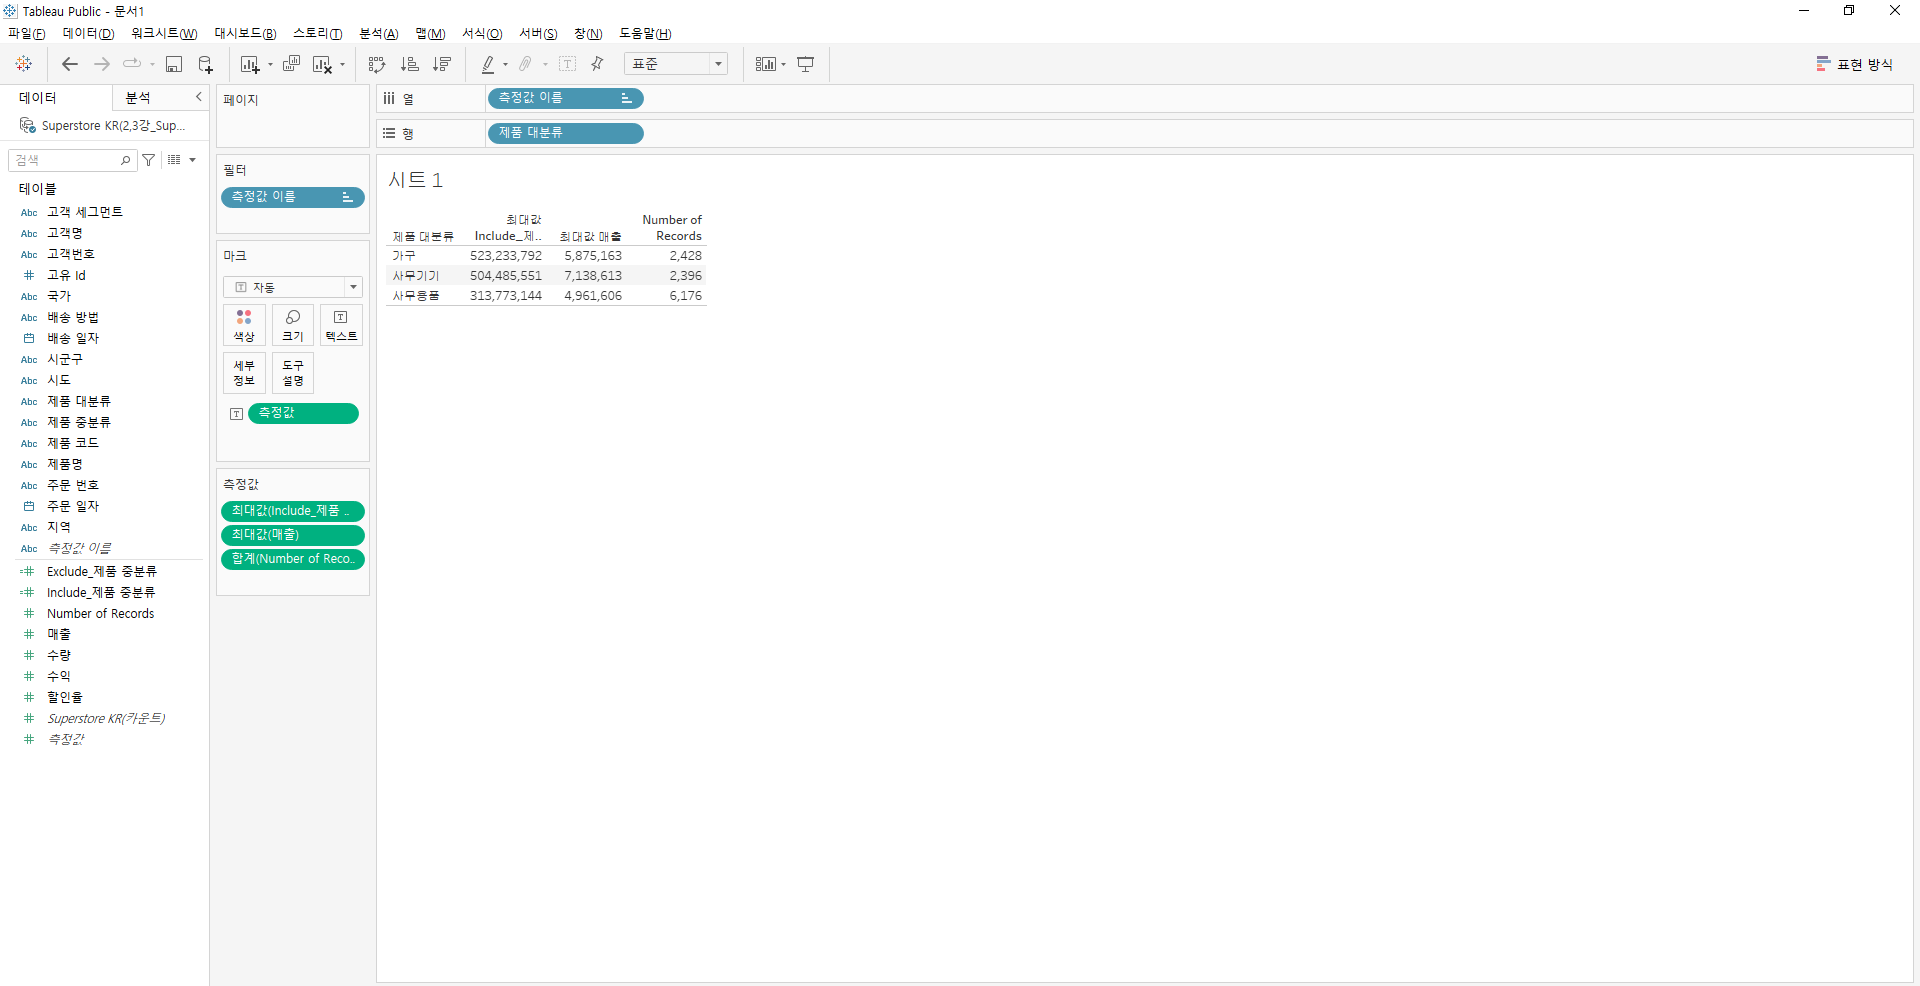Open the 크기 size card

click(293, 325)
